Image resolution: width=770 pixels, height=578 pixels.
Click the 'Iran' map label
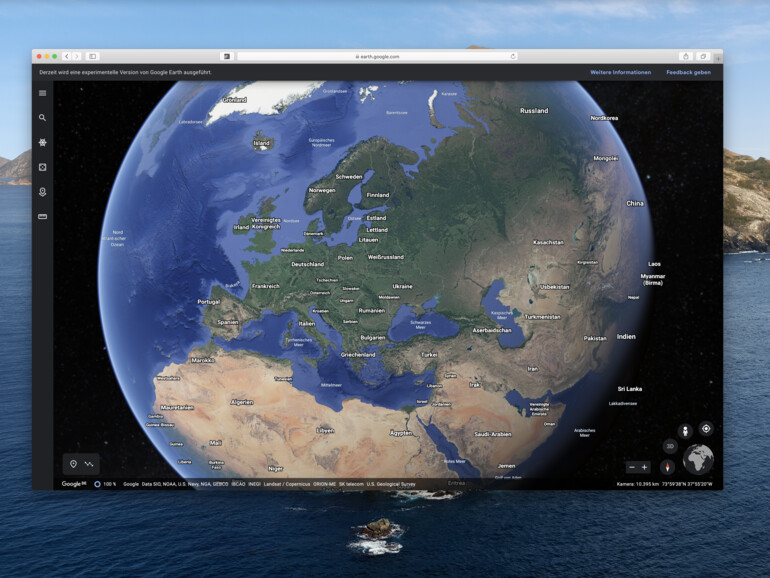tap(533, 369)
